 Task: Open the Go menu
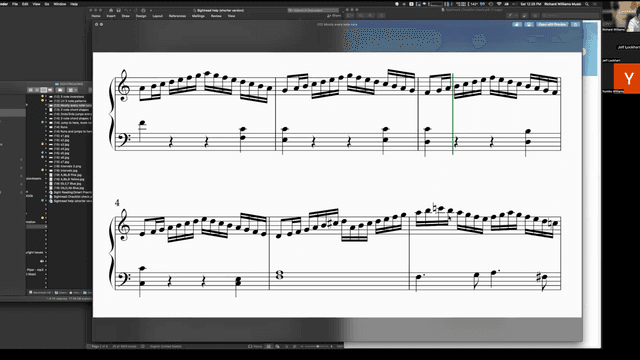[x=47, y=4]
